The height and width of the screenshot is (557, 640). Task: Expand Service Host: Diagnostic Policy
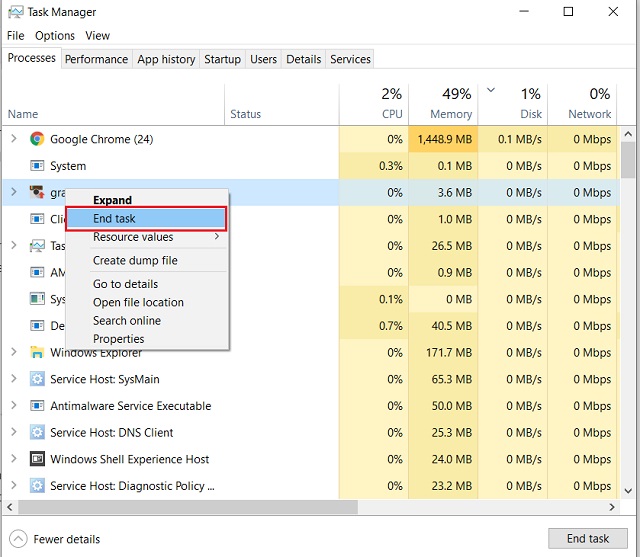[14, 485]
